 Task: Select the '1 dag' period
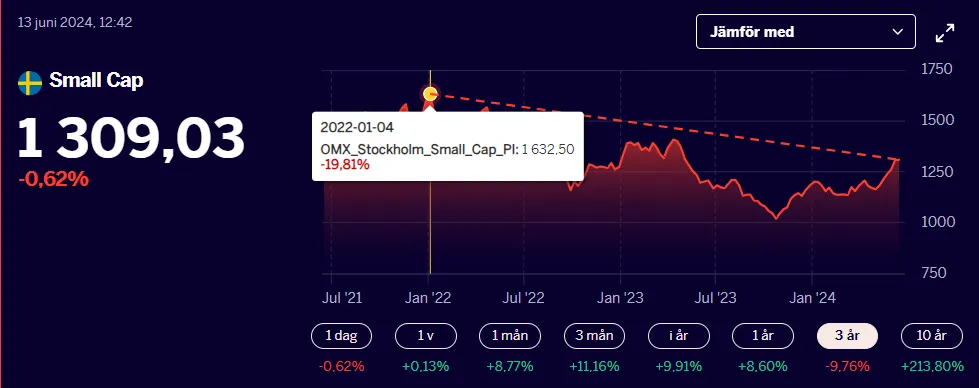click(342, 336)
